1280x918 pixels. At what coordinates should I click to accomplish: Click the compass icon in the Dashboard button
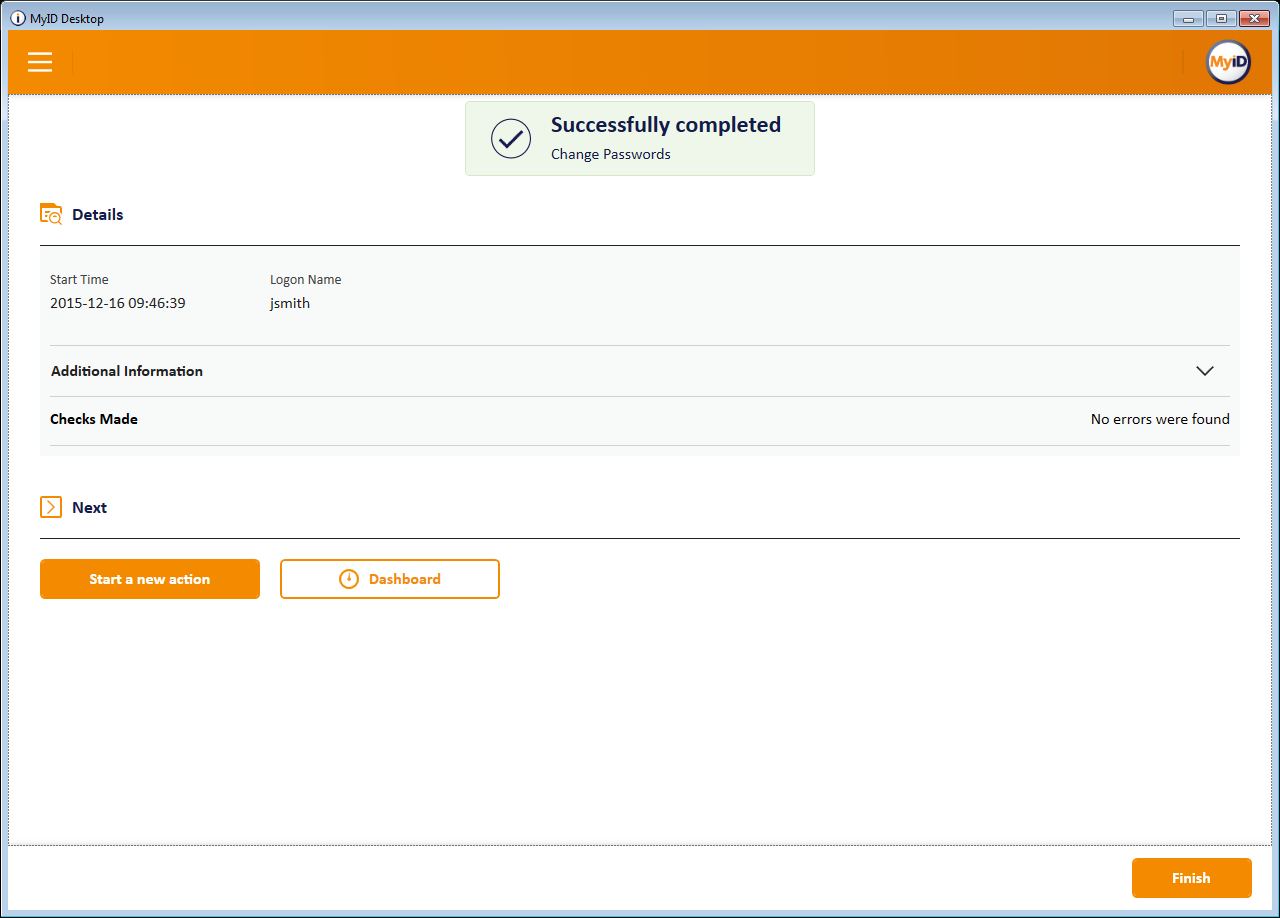tap(349, 579)
